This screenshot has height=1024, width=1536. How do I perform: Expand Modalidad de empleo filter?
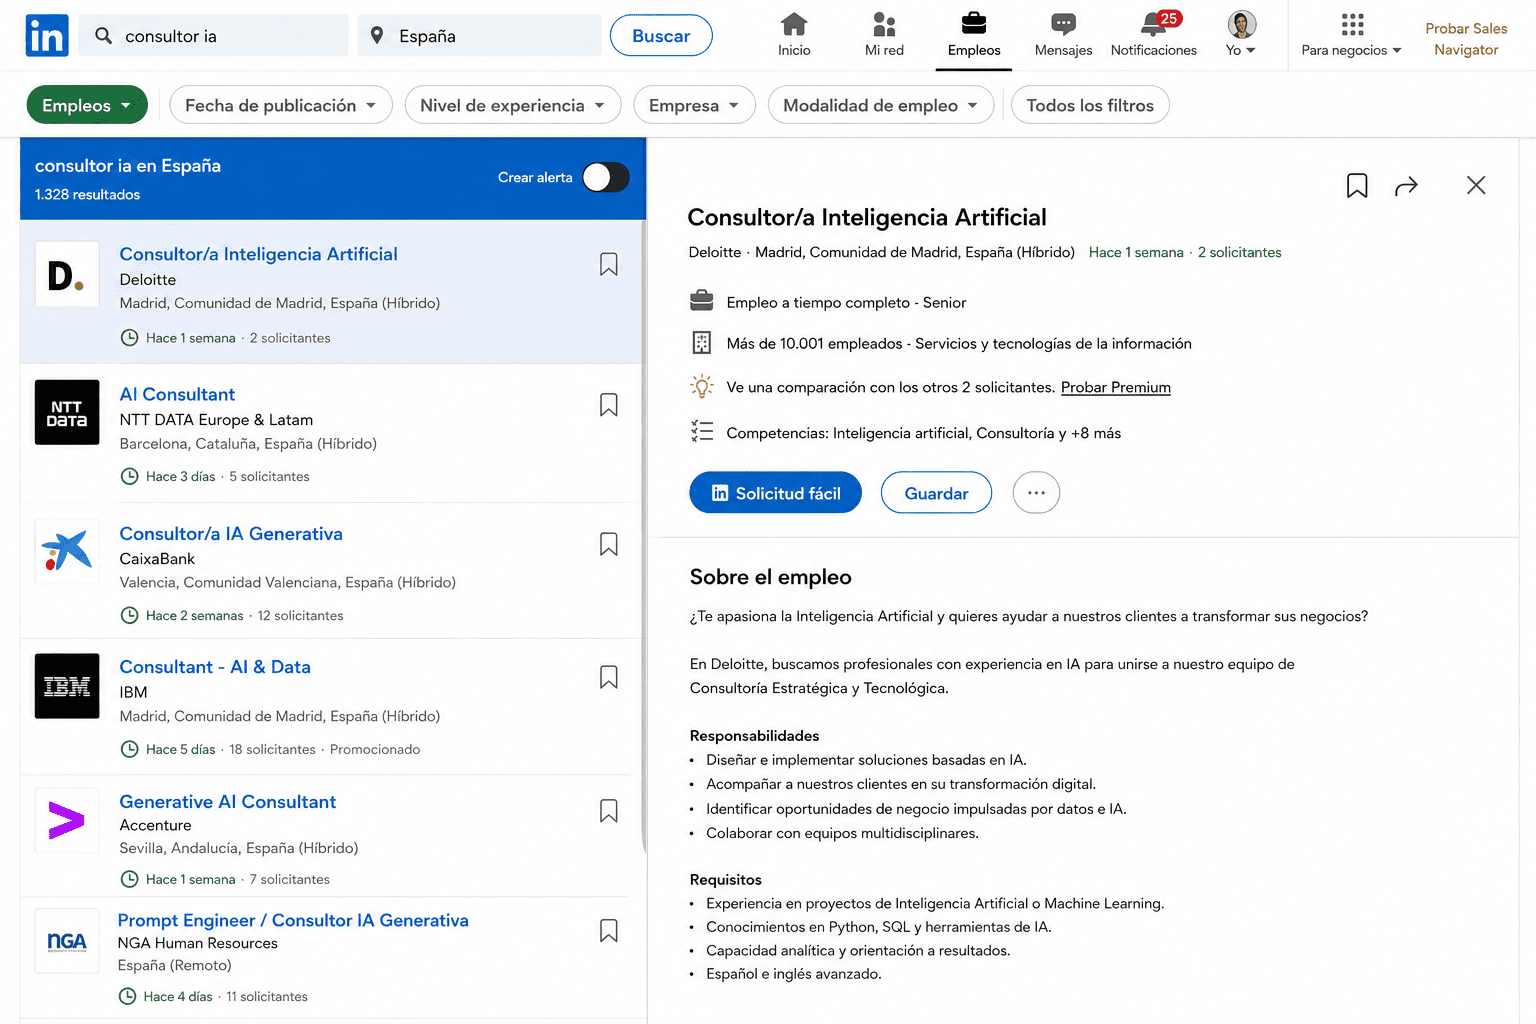(x=881, y=105)
